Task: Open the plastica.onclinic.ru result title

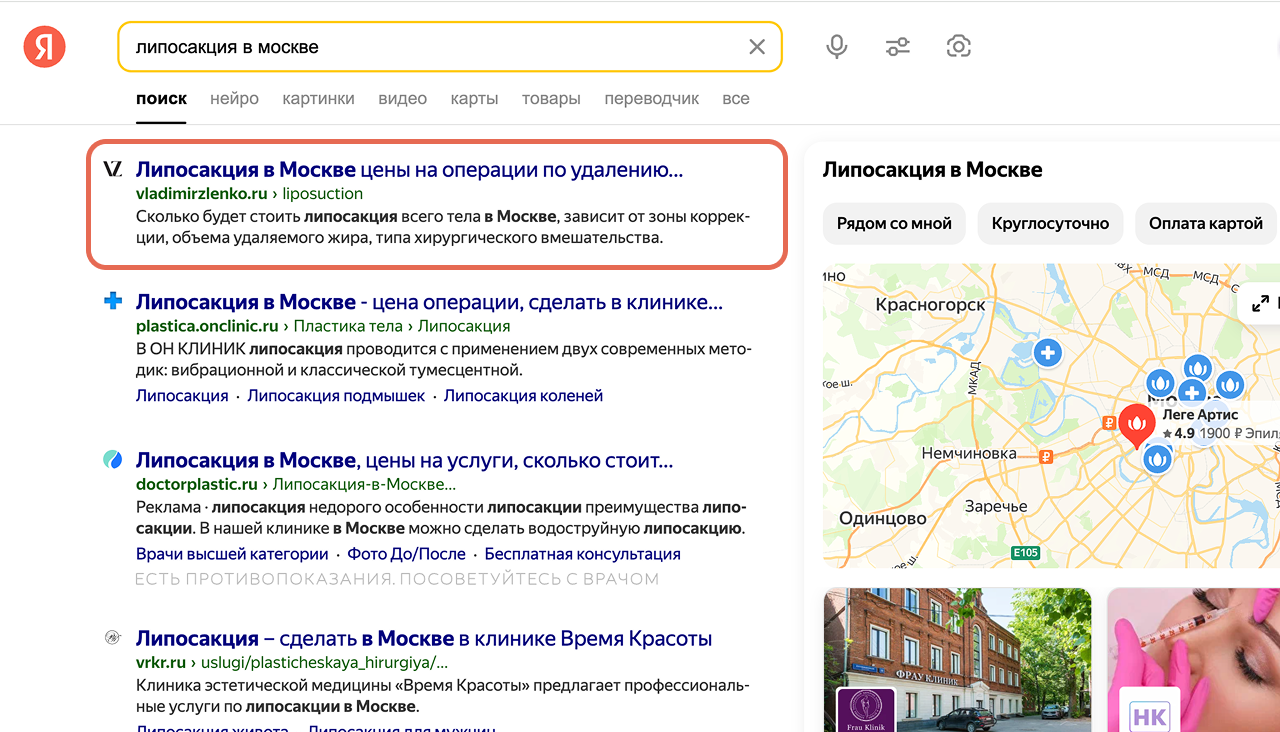Action: [x=429, y=302]
